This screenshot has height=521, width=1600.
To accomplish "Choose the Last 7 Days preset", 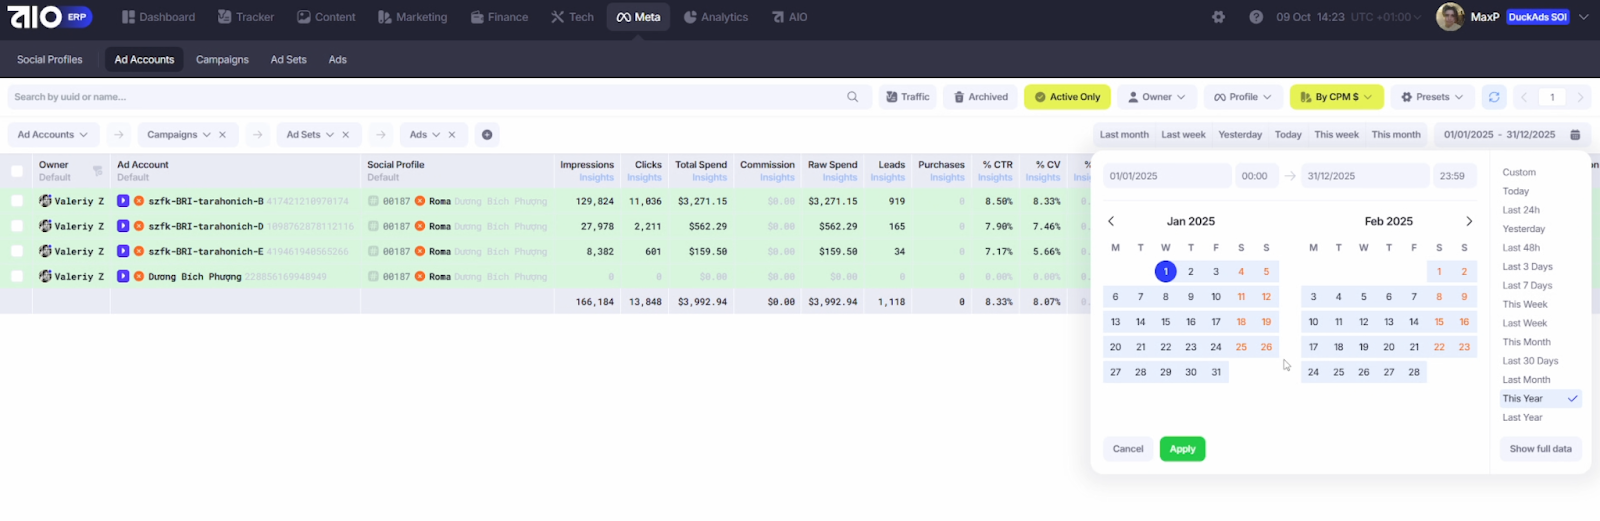I will pyautogui.click(x=1527, y=286).
